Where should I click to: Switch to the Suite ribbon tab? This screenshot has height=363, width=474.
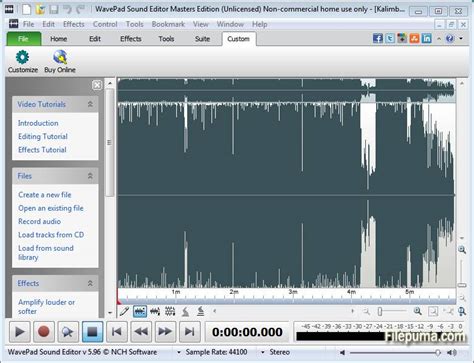tap(202, 39)
